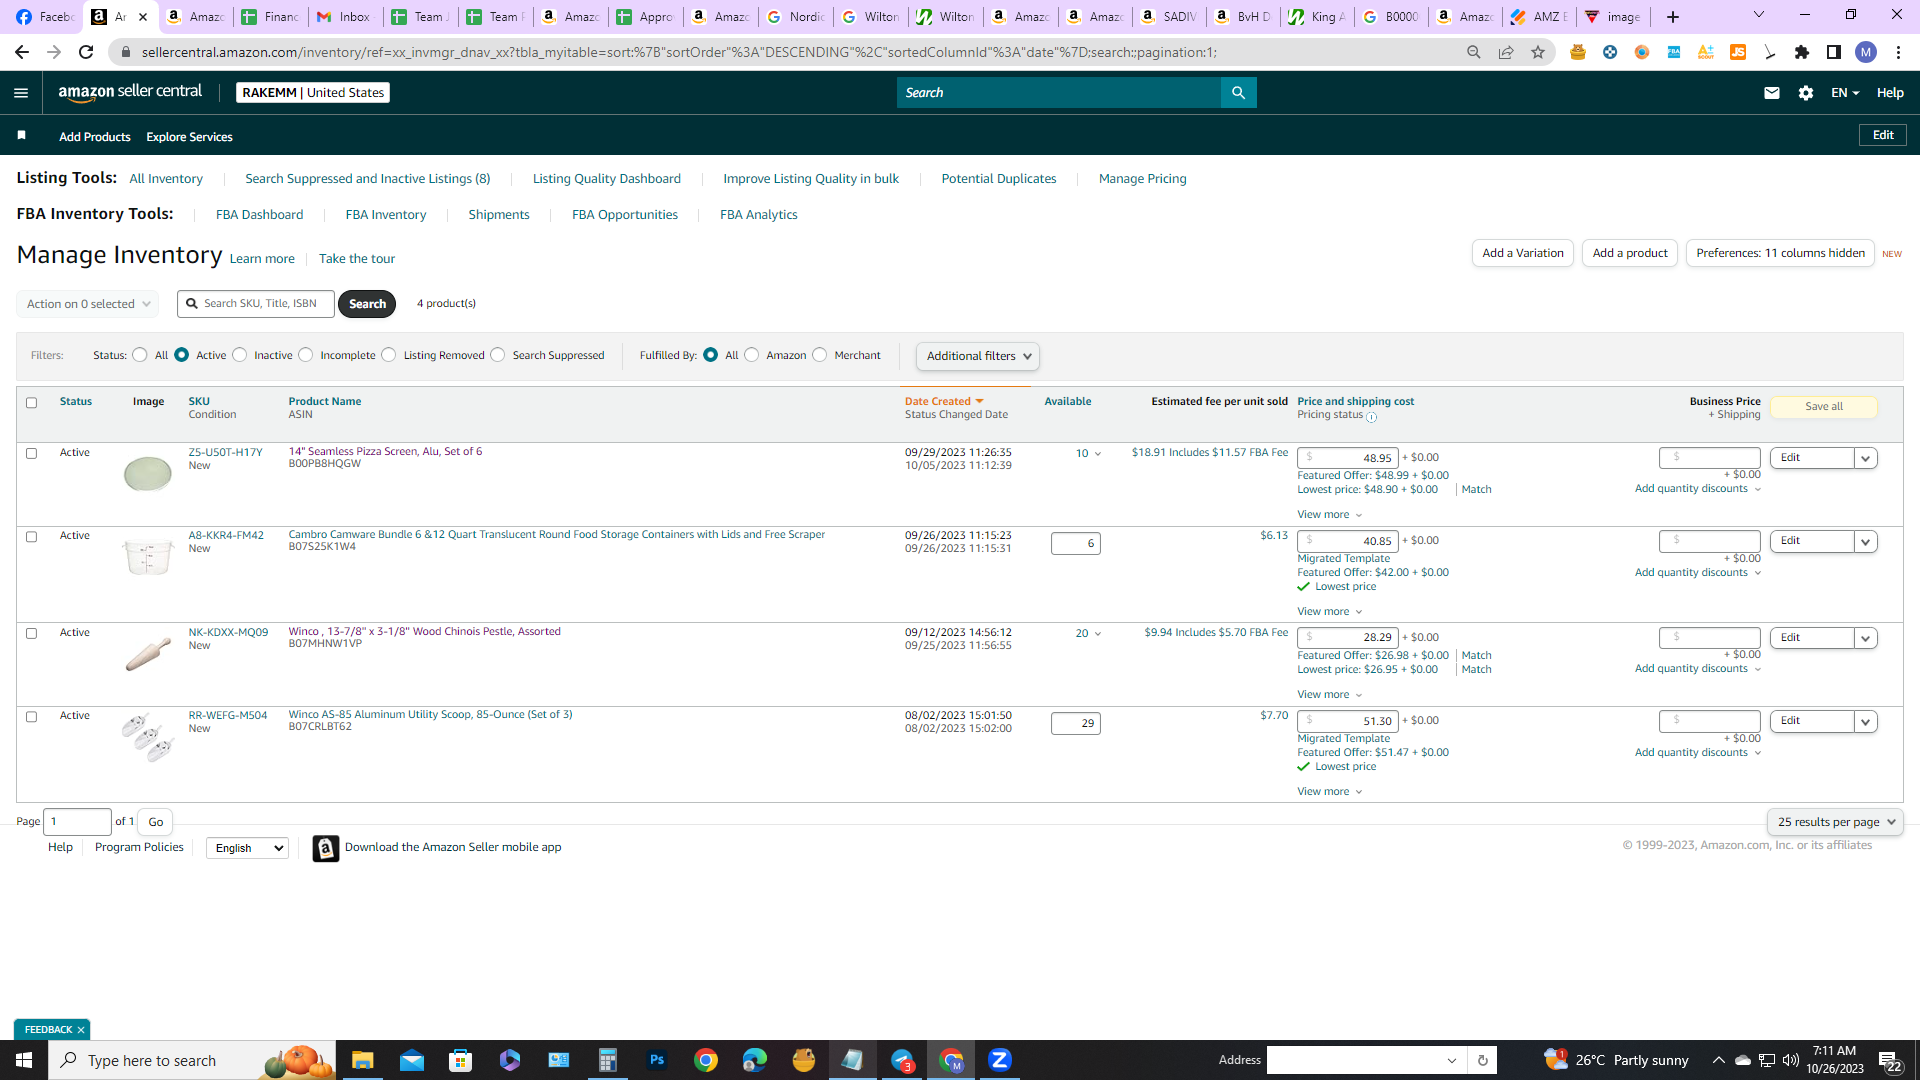Open the EN language dropdown
The height and width of the screenshot is (1080, 1920).
(1845, 93)
